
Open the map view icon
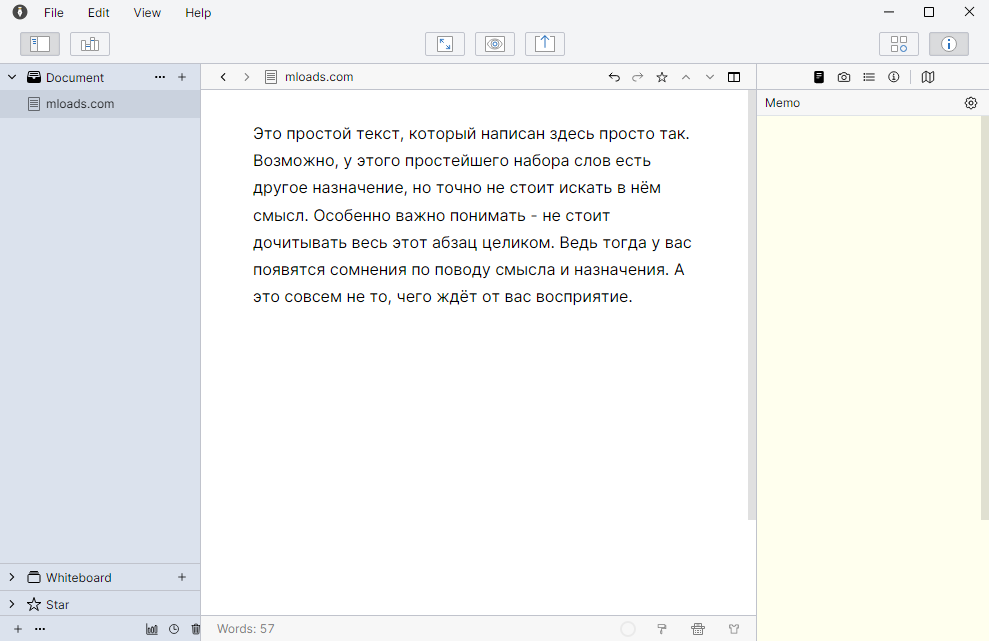coord(927,77)
